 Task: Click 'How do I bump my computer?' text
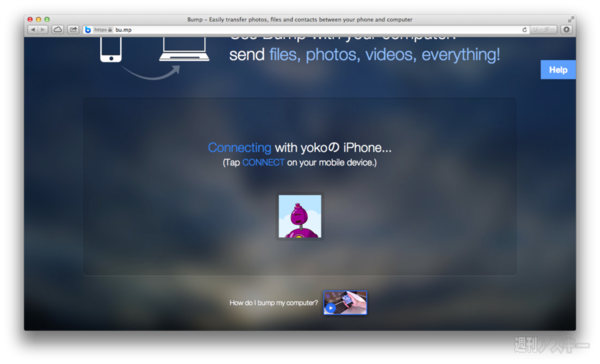(x=274, y=303)
